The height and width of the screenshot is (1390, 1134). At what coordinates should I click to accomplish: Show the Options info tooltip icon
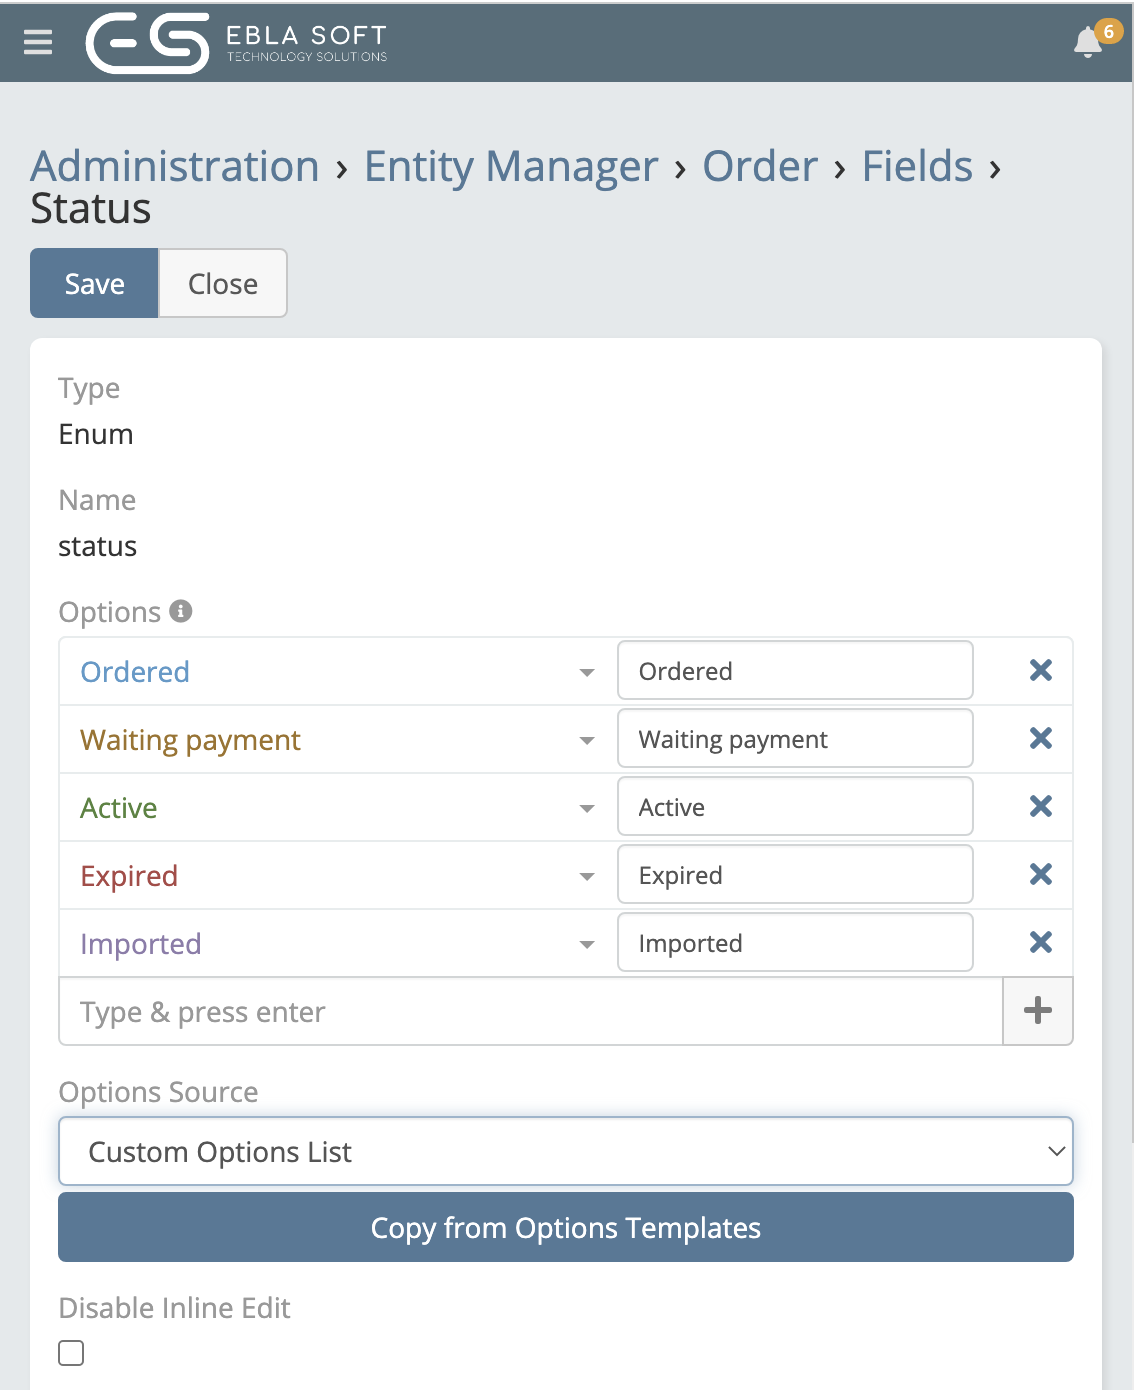pyautogui.click(x=181, y=611)
